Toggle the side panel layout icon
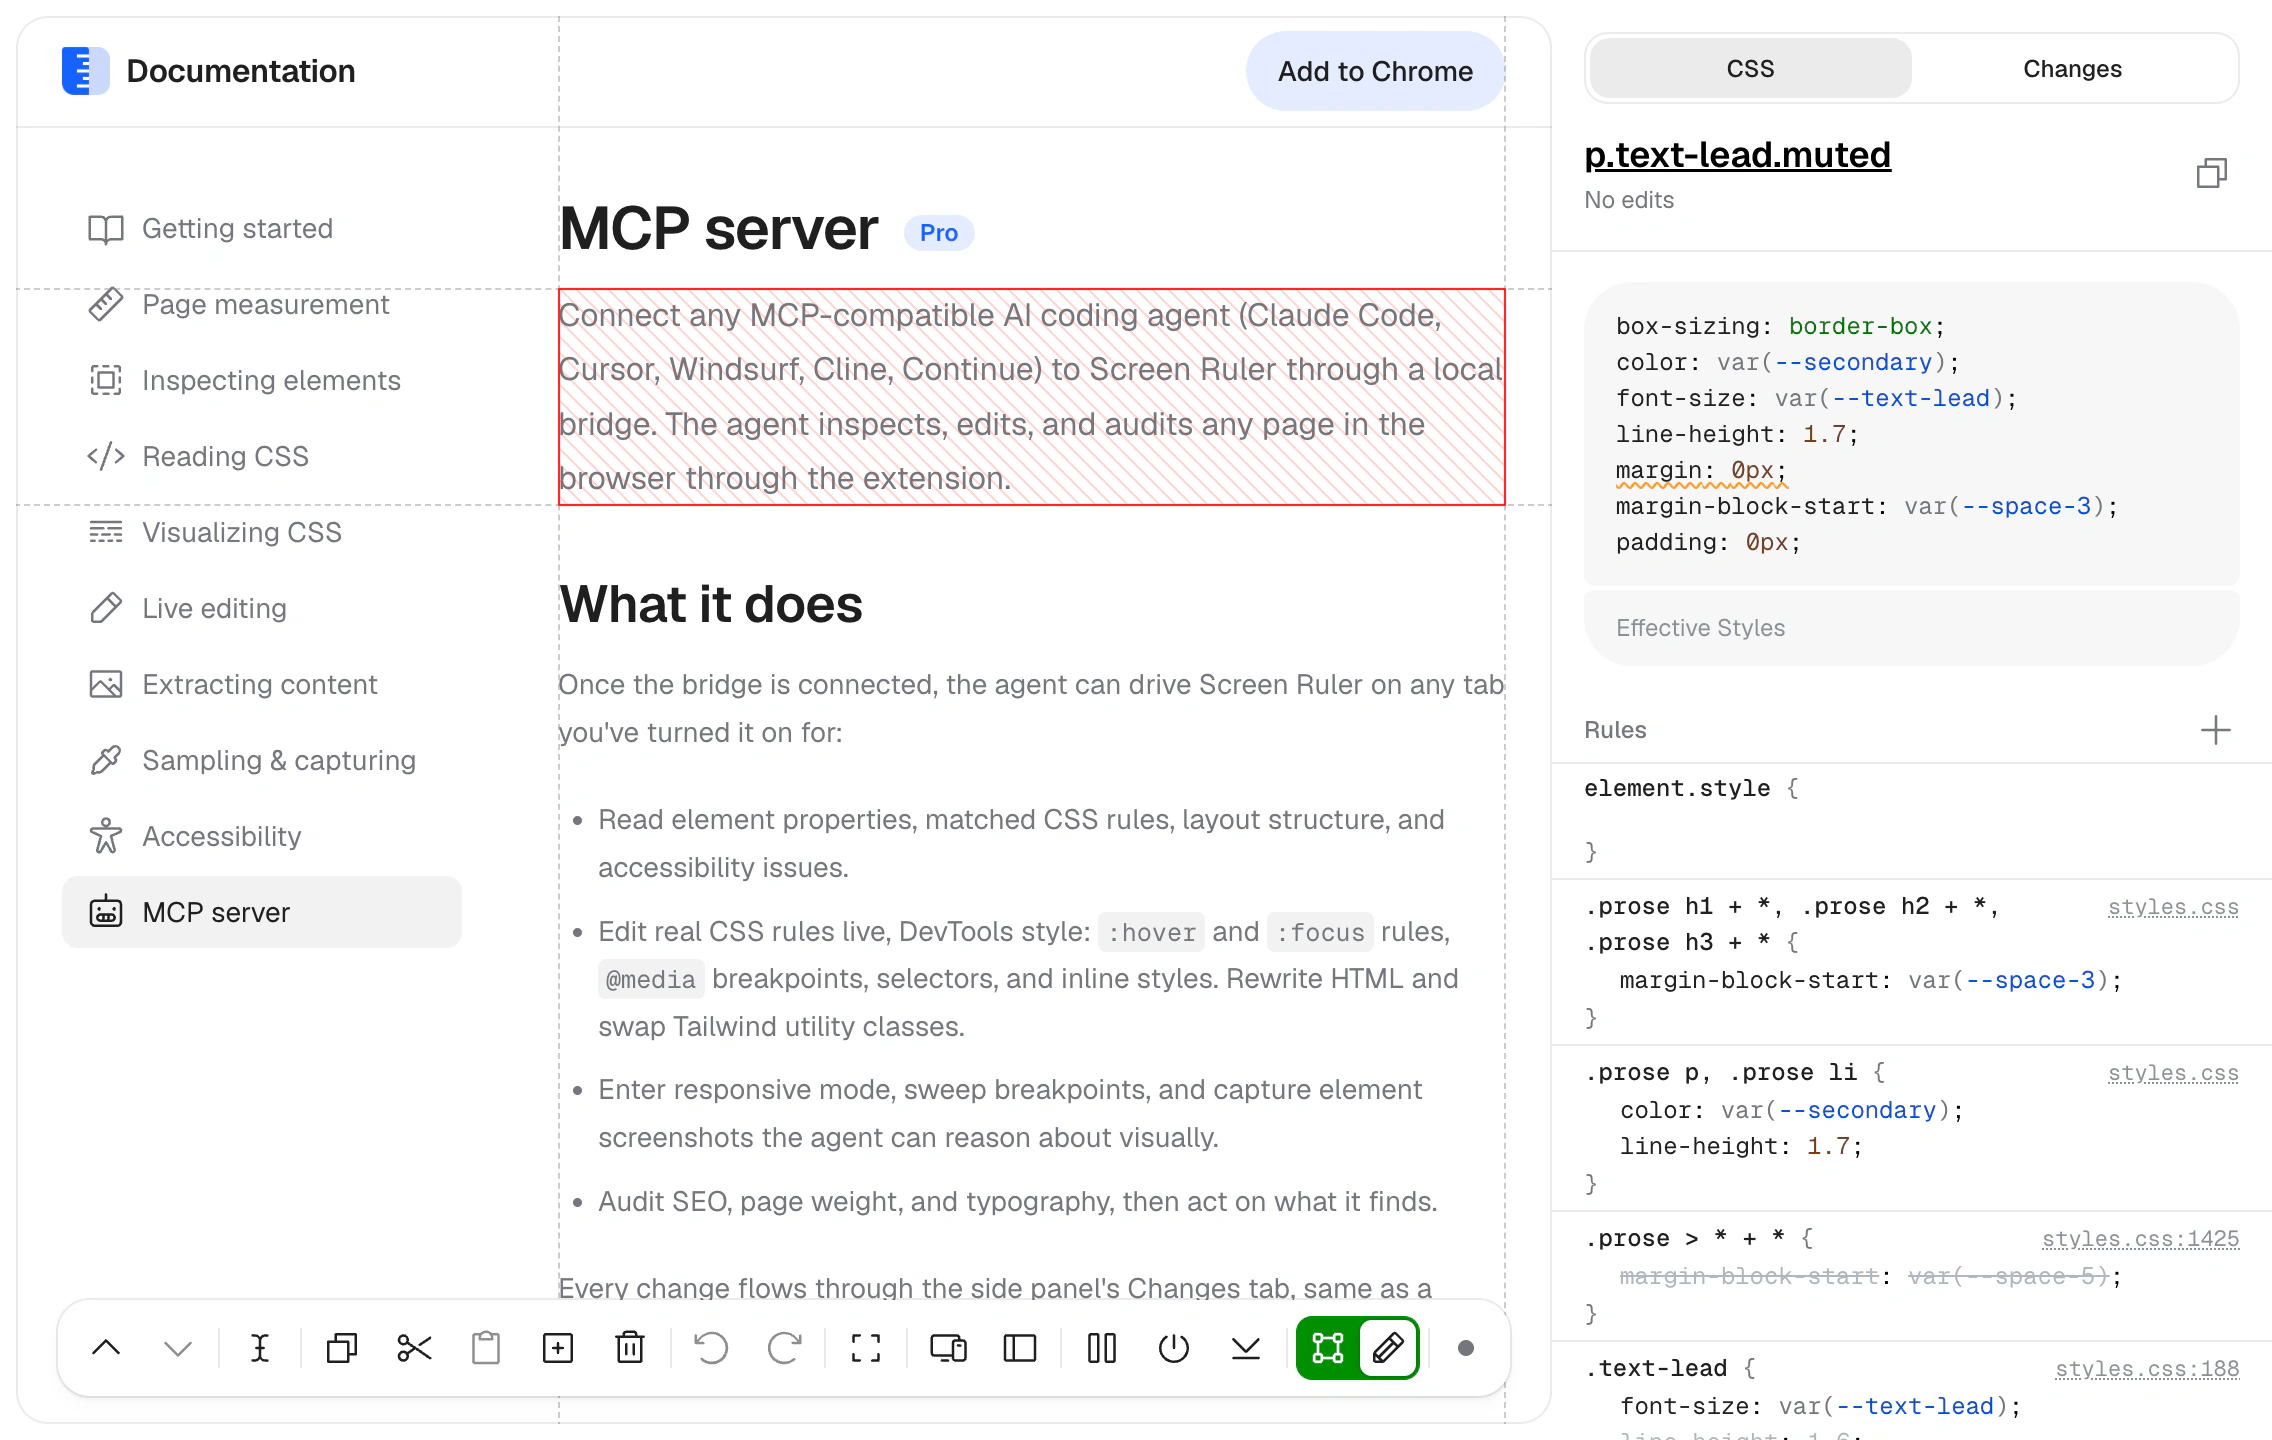The height and width of the screenshot is (1440, 2272). pos(1020,1348)
